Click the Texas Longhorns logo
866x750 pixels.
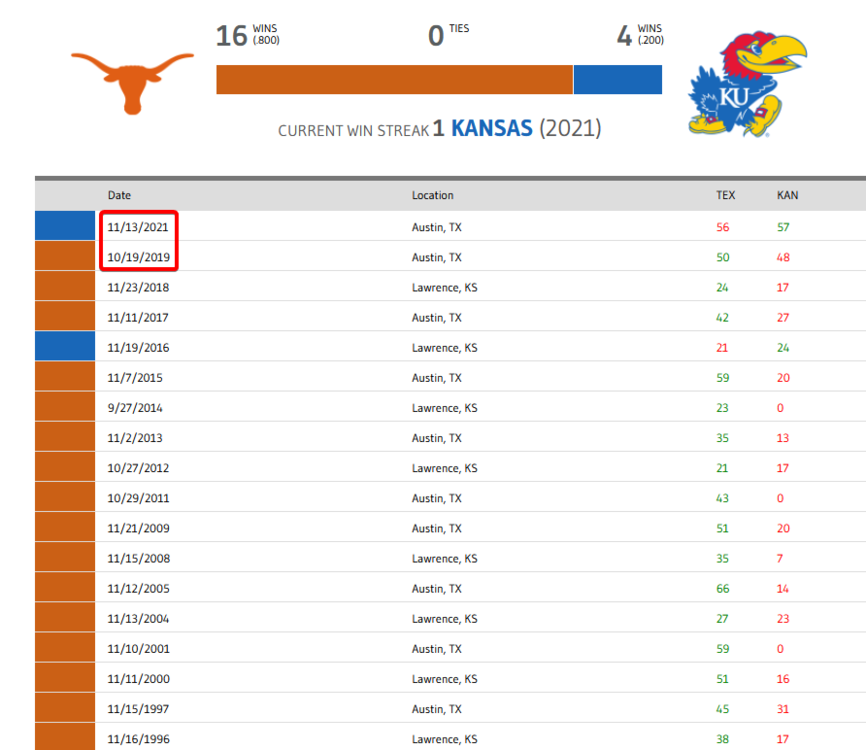tap(132, 80)
